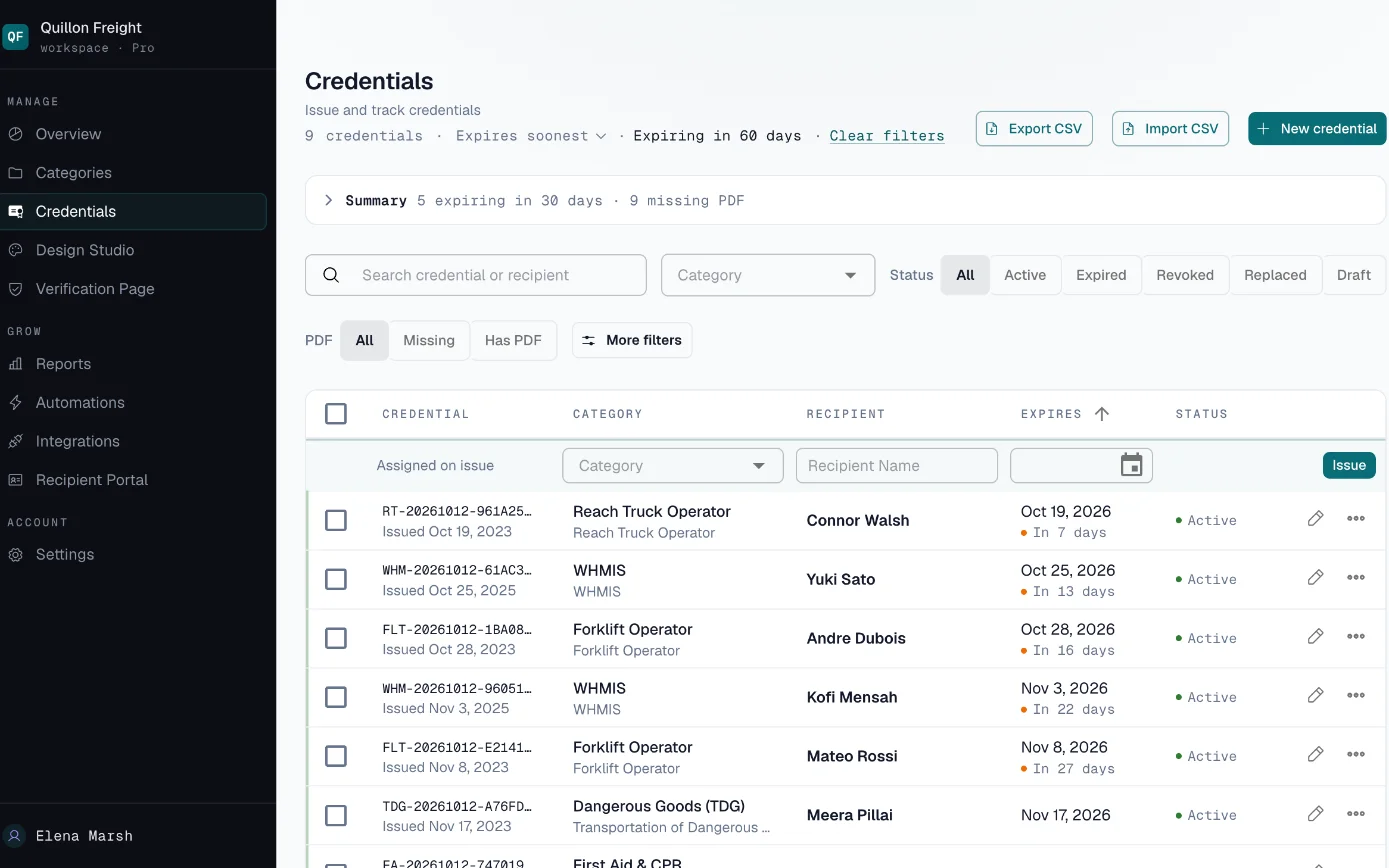The height and width of the screenshot is (868, 1389).
Task: Edit Yuki Sato credential pencil icon
Action: coord(1315,577)
